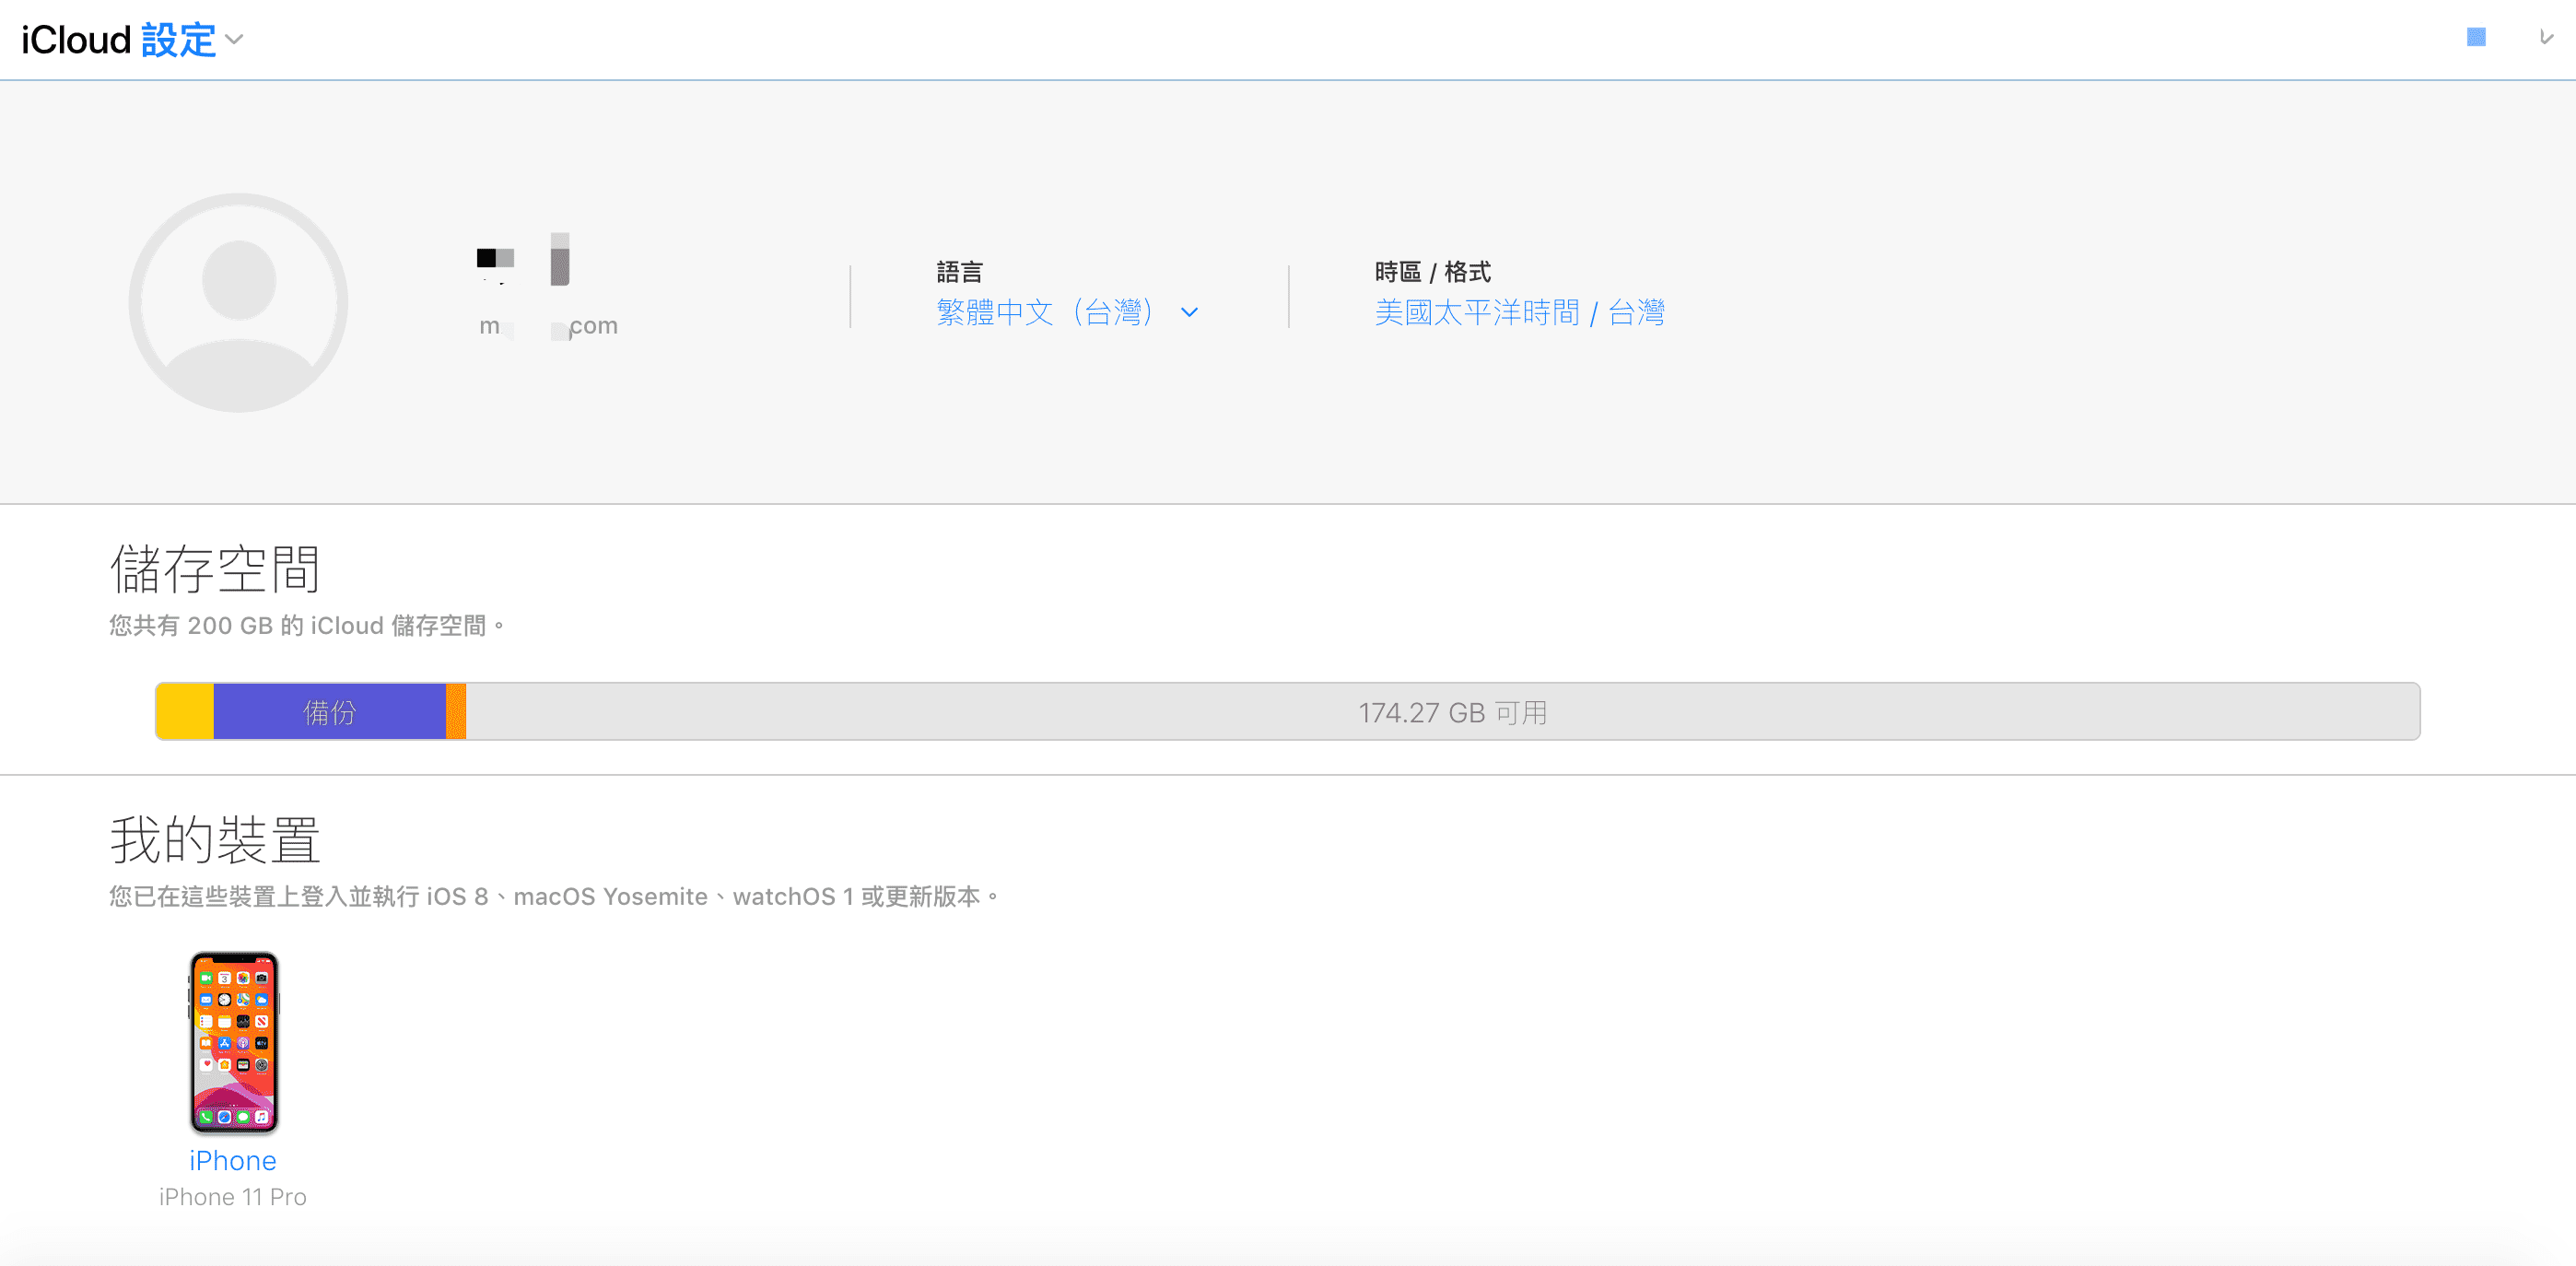Click the redacted email address ending in com
Screen dimensions: 2576x1266
(549, 326)
